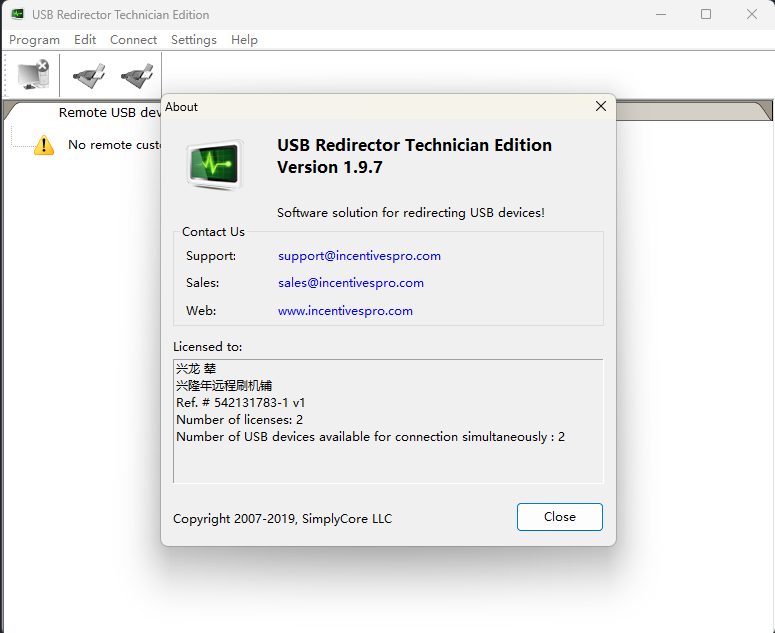Click the app icon in the title bar
The width and height of the screenshot is (775, 633).
coord(18,14)
